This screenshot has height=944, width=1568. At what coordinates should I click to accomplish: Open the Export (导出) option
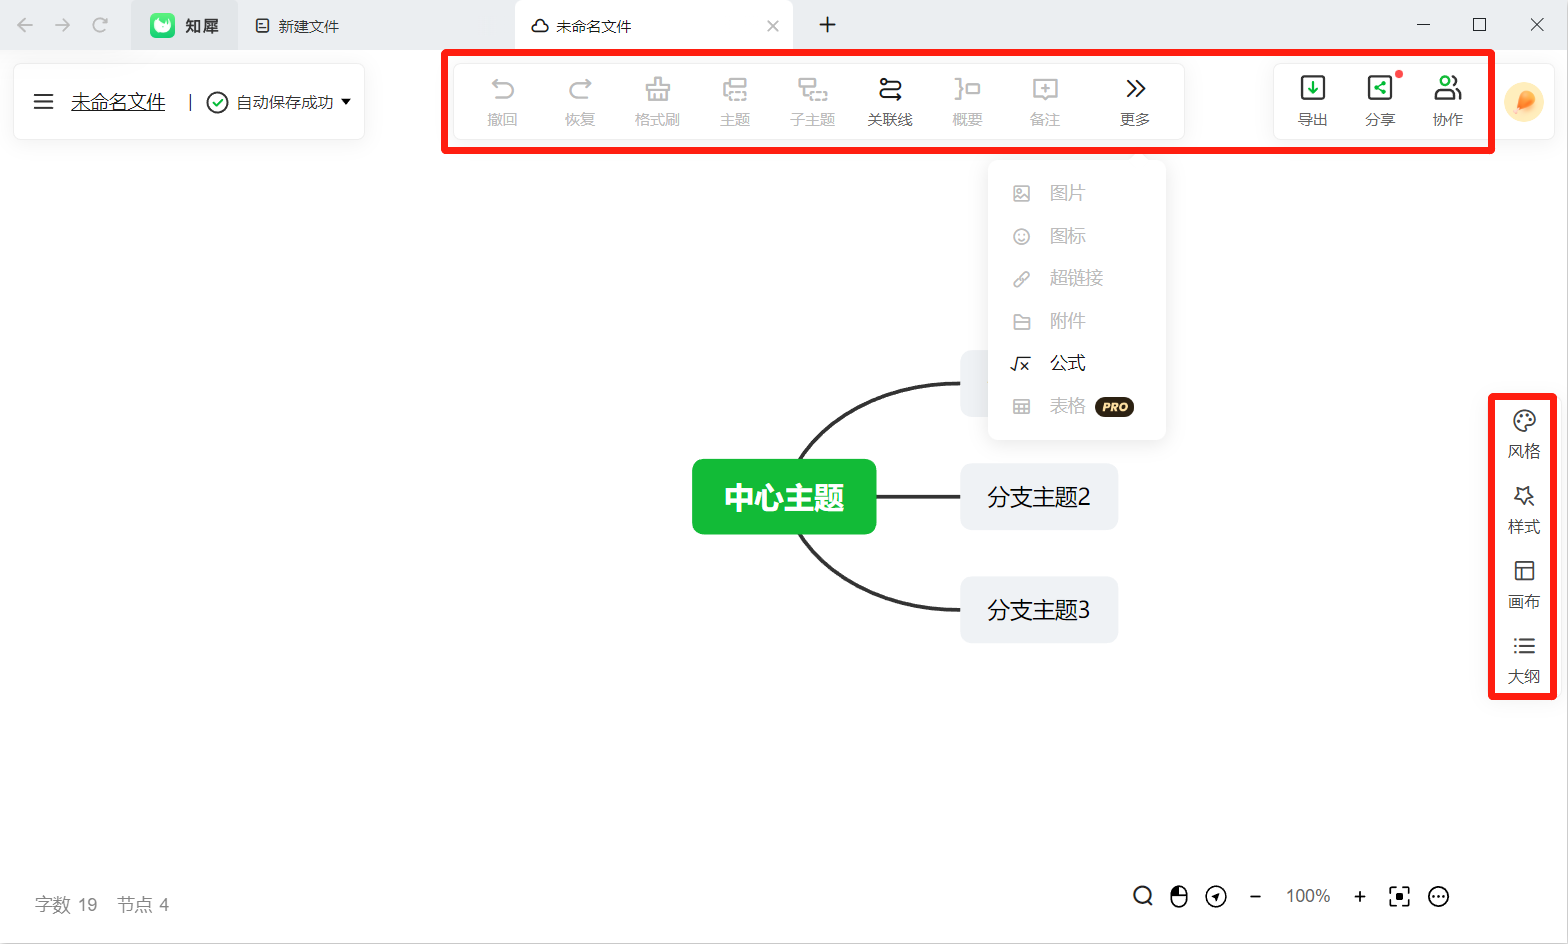[1313, 101]
